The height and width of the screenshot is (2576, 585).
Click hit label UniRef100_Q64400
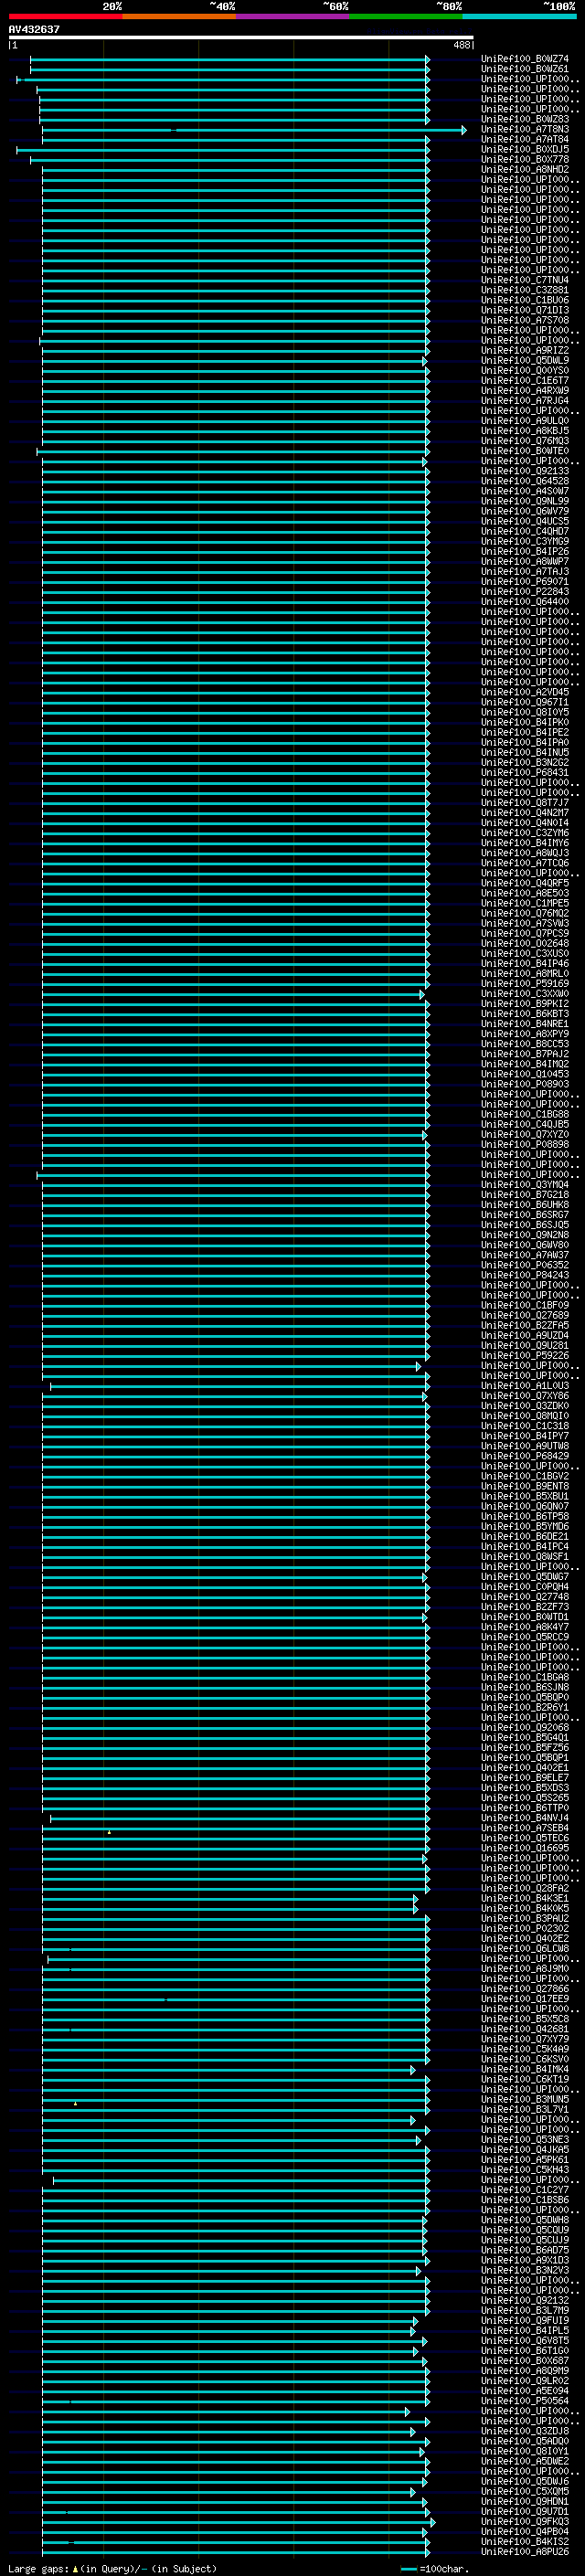click(525, 602)
